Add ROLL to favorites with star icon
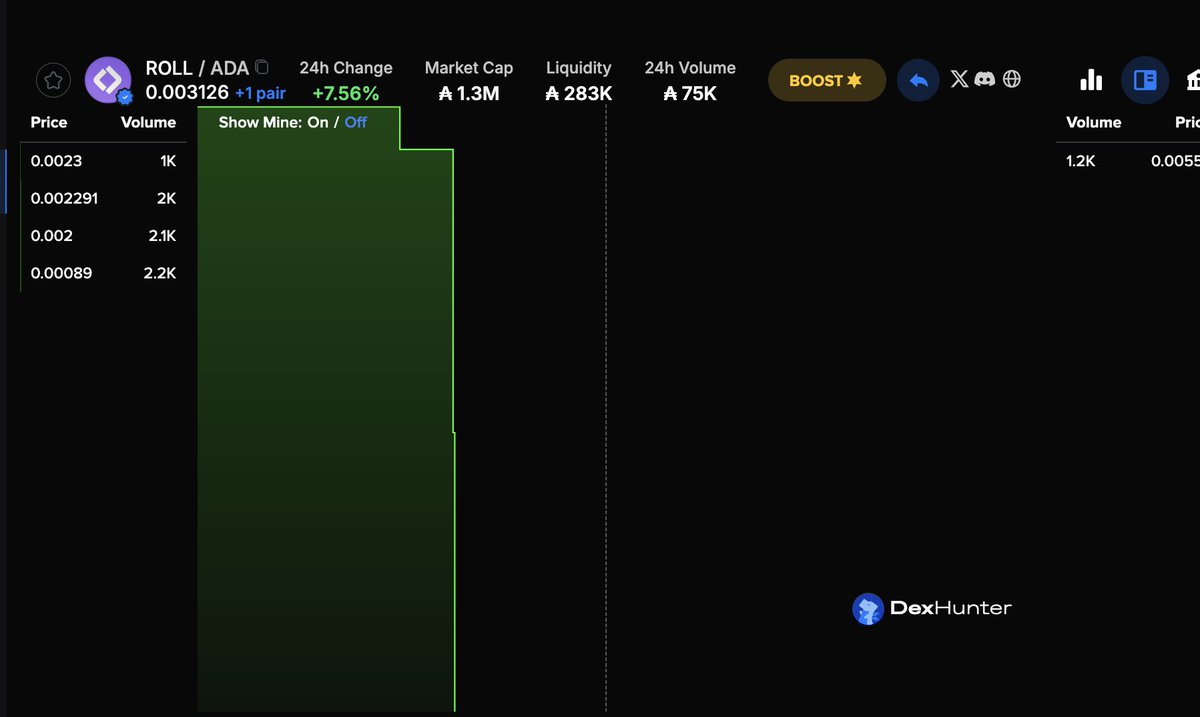 pos(54,81)
